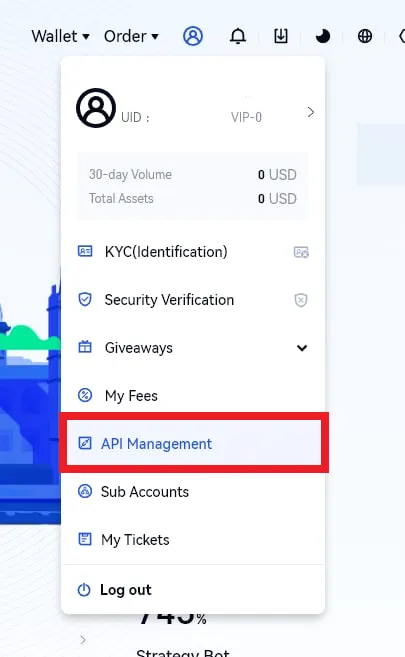The width and height of the screenshot is (405, 657).
Task: Click the app download icon
Action: point(281,36)
